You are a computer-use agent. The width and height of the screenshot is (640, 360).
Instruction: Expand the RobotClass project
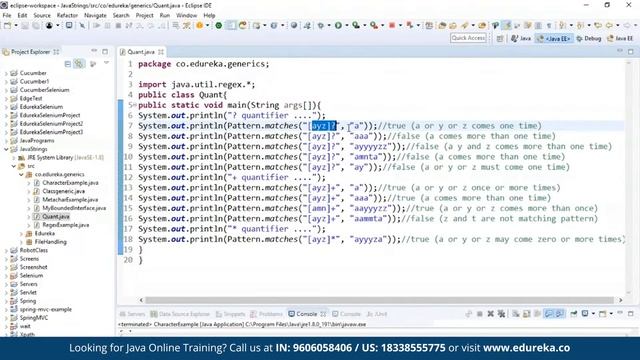click(x=6, y=250)
